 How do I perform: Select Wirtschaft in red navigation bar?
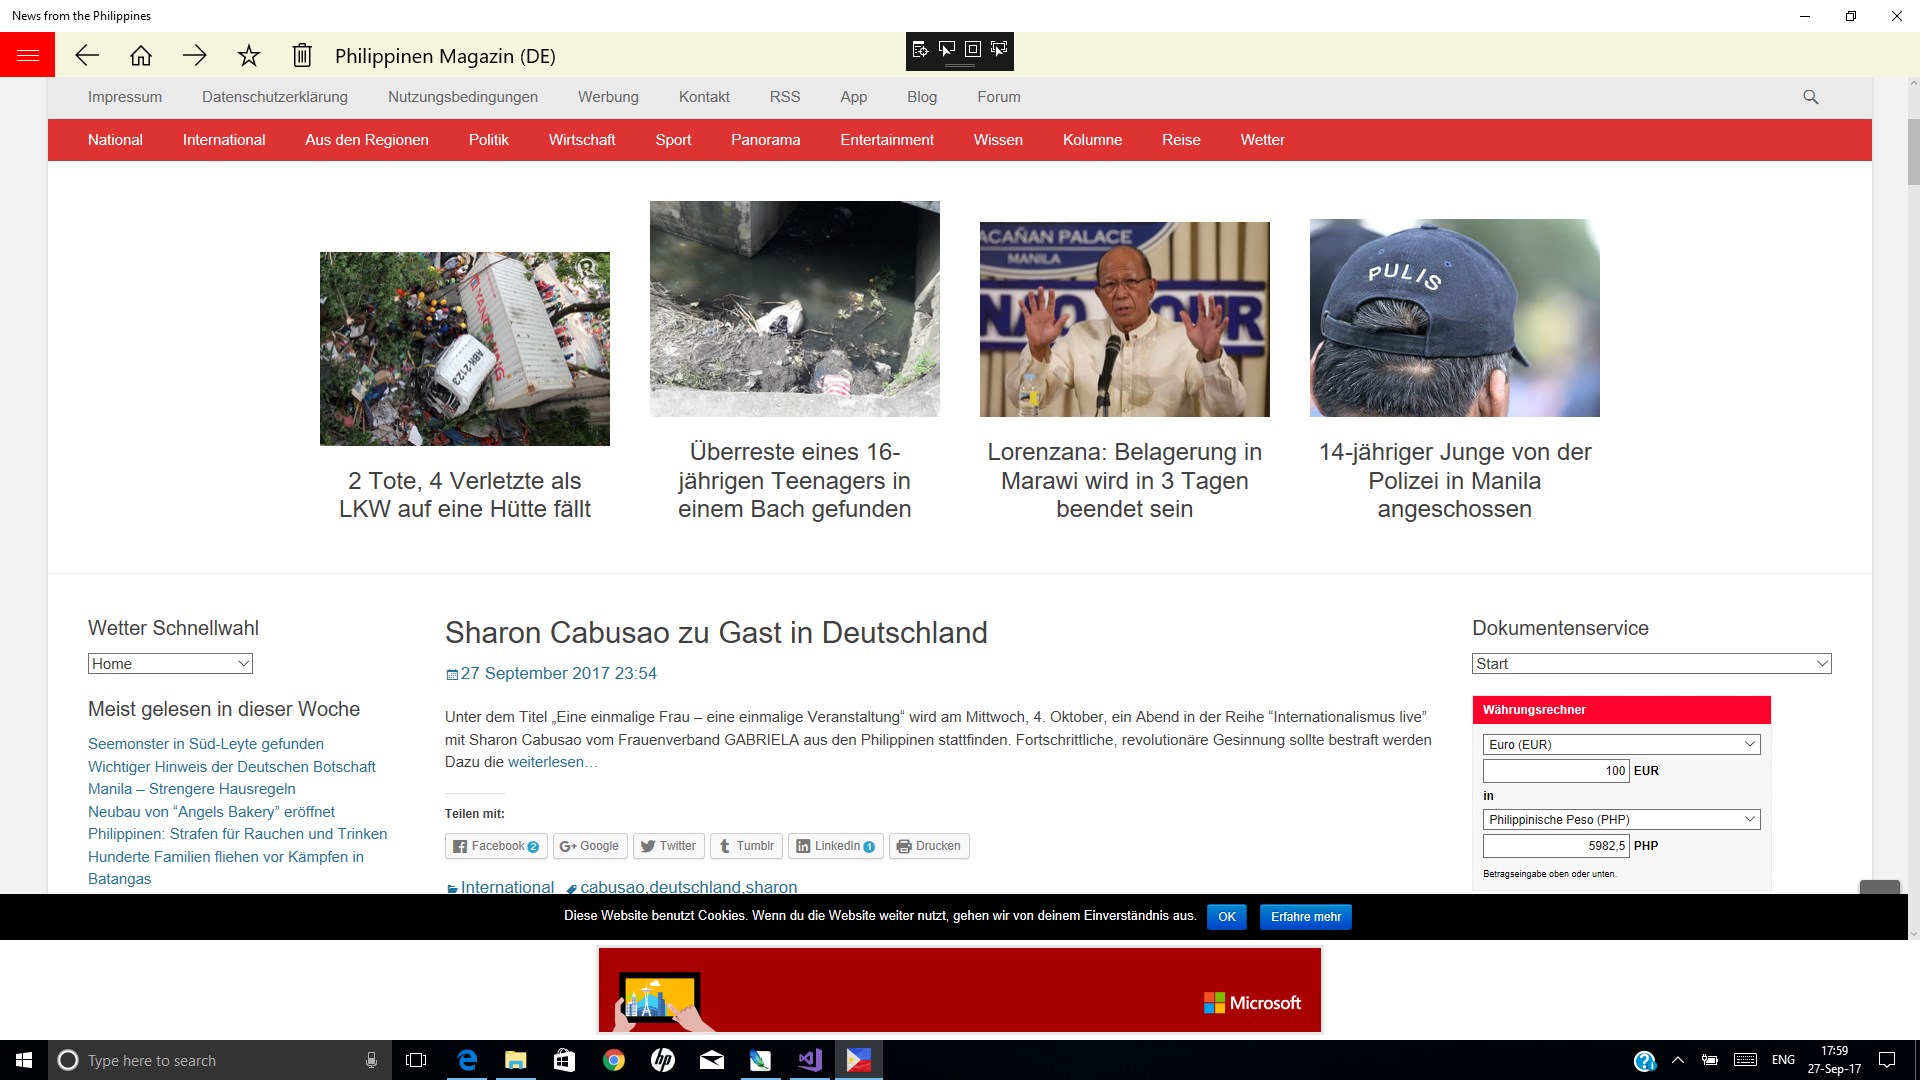click(x=581, y=140)
